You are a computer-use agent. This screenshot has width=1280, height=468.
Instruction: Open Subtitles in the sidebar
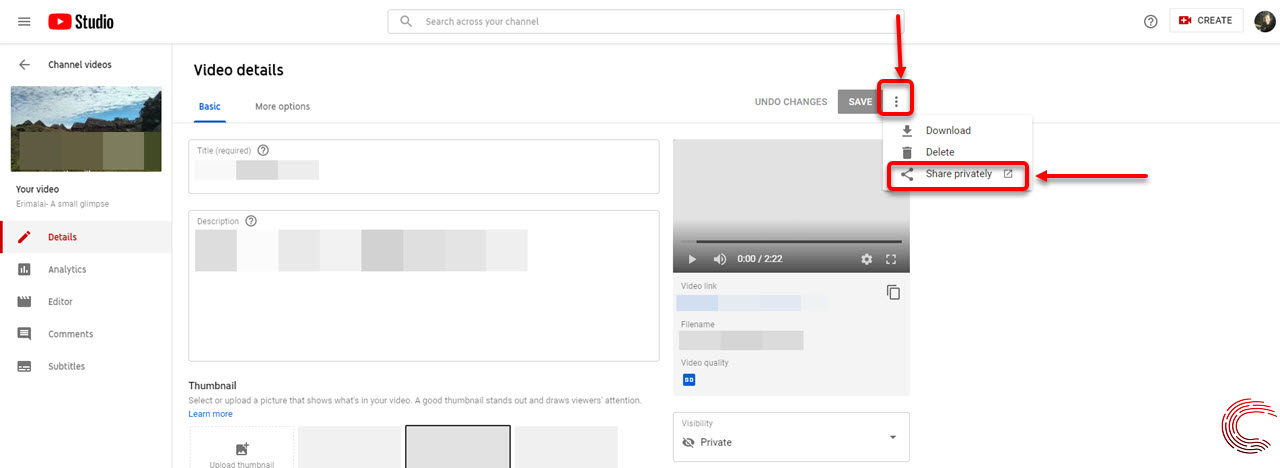(x=86, y=366)
